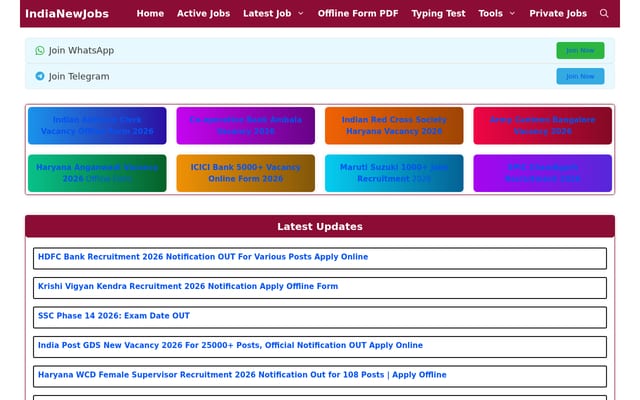Viewport: 640px width, 400px height.
Task: Click the Latest Updates section header
Action: pos(320,227)
